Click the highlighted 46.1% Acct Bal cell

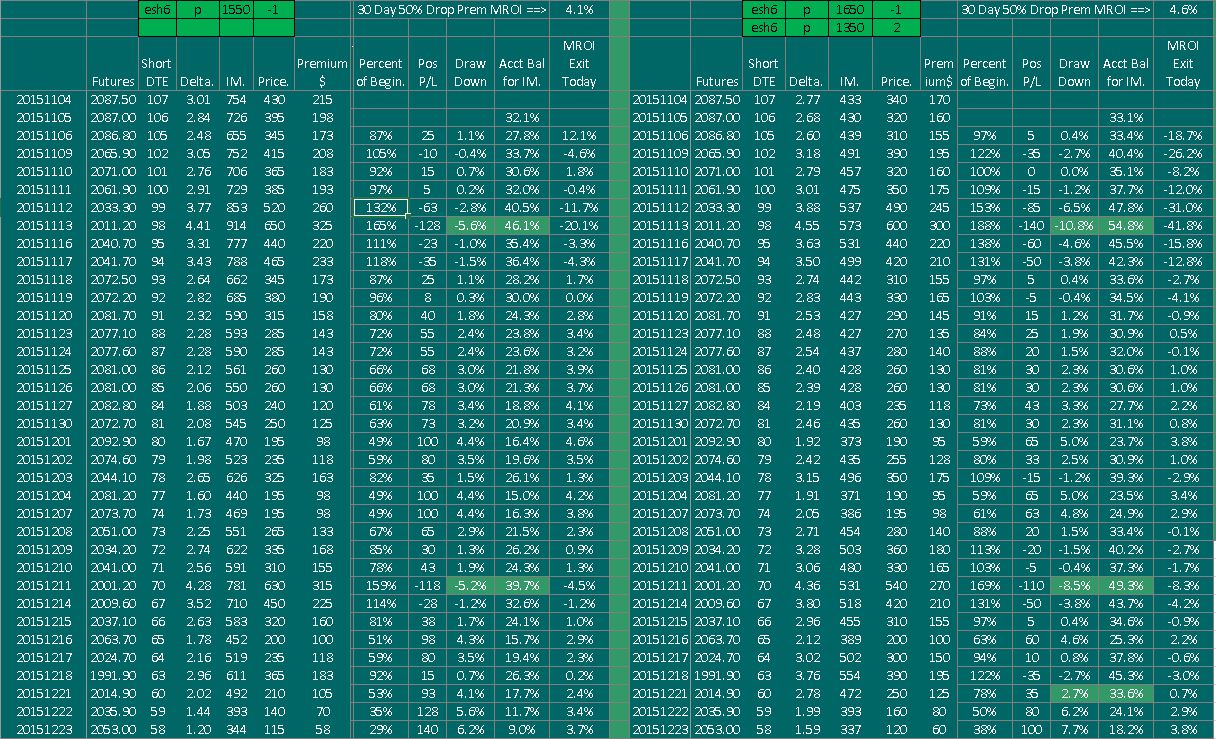tap(522, 226)
